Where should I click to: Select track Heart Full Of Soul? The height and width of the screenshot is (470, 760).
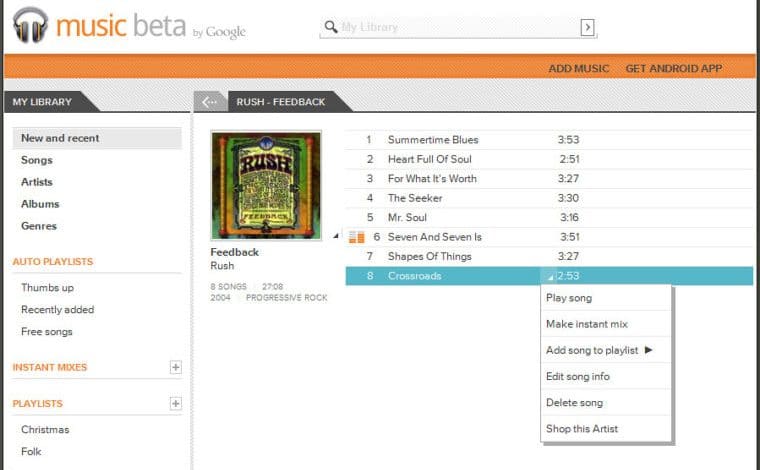(429, 159)
